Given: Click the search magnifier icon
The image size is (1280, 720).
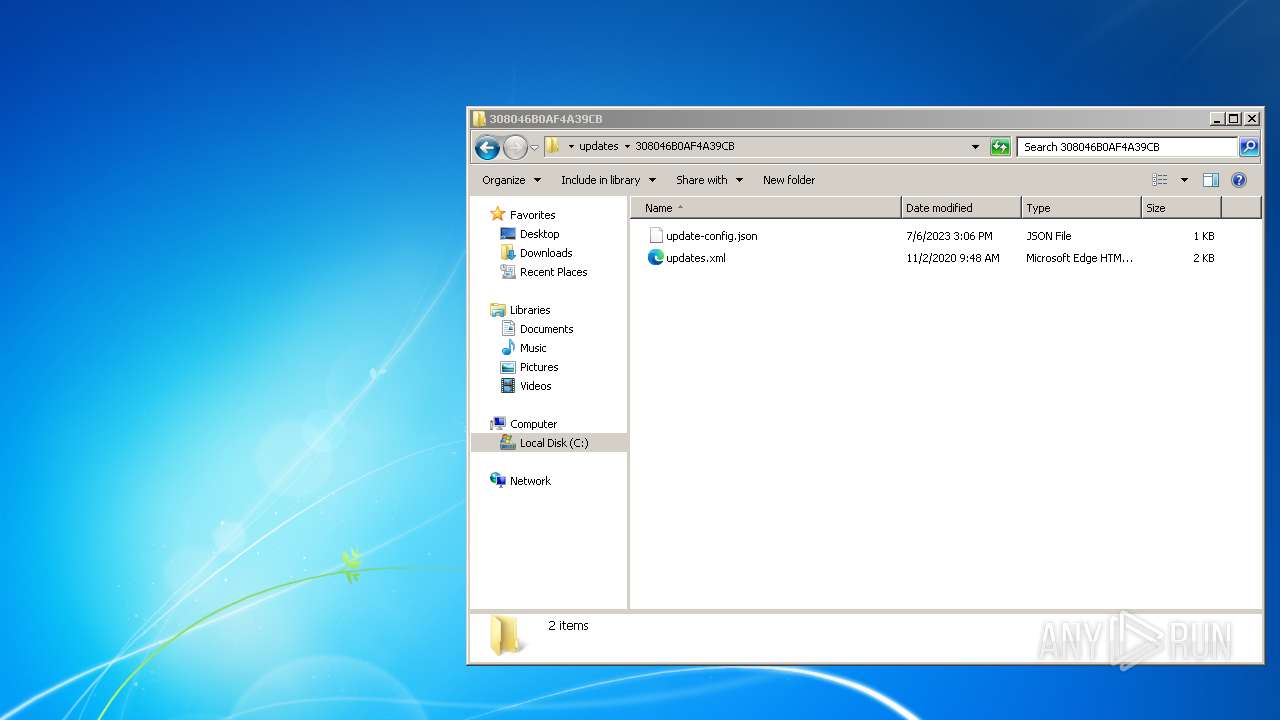Looking at the screenshot, I should click(1249, 147).
